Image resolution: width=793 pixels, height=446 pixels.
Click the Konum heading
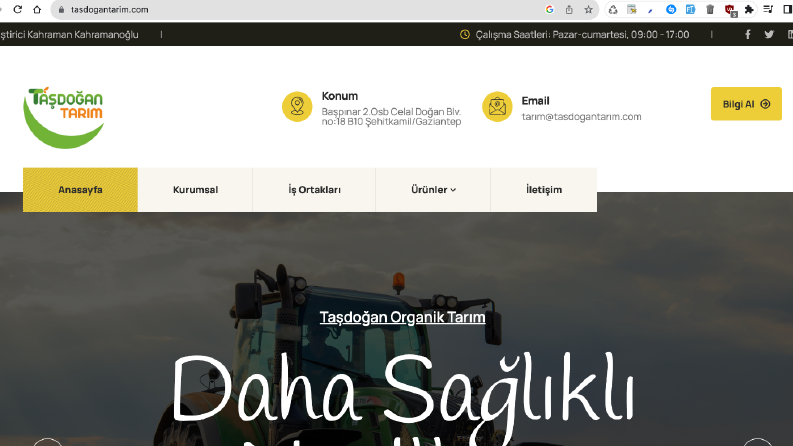pos(339,96)
